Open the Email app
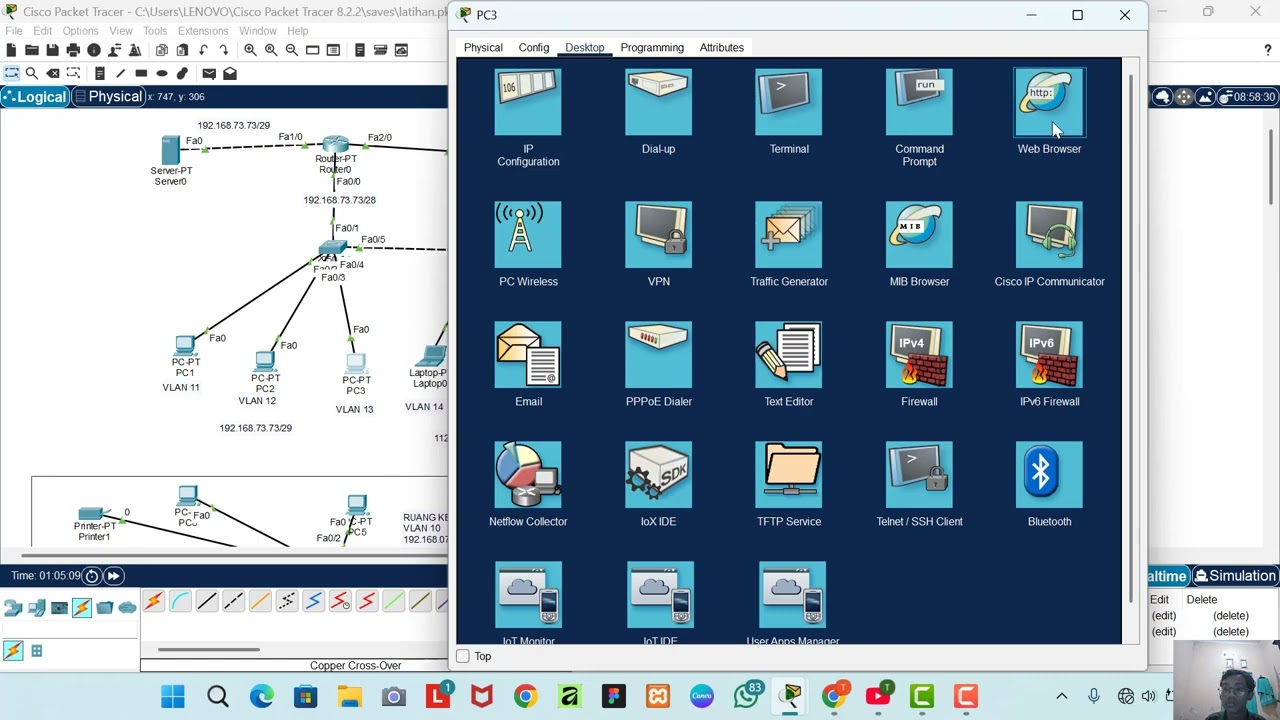Screen dimensions: 1280x720 coord(528,355)
